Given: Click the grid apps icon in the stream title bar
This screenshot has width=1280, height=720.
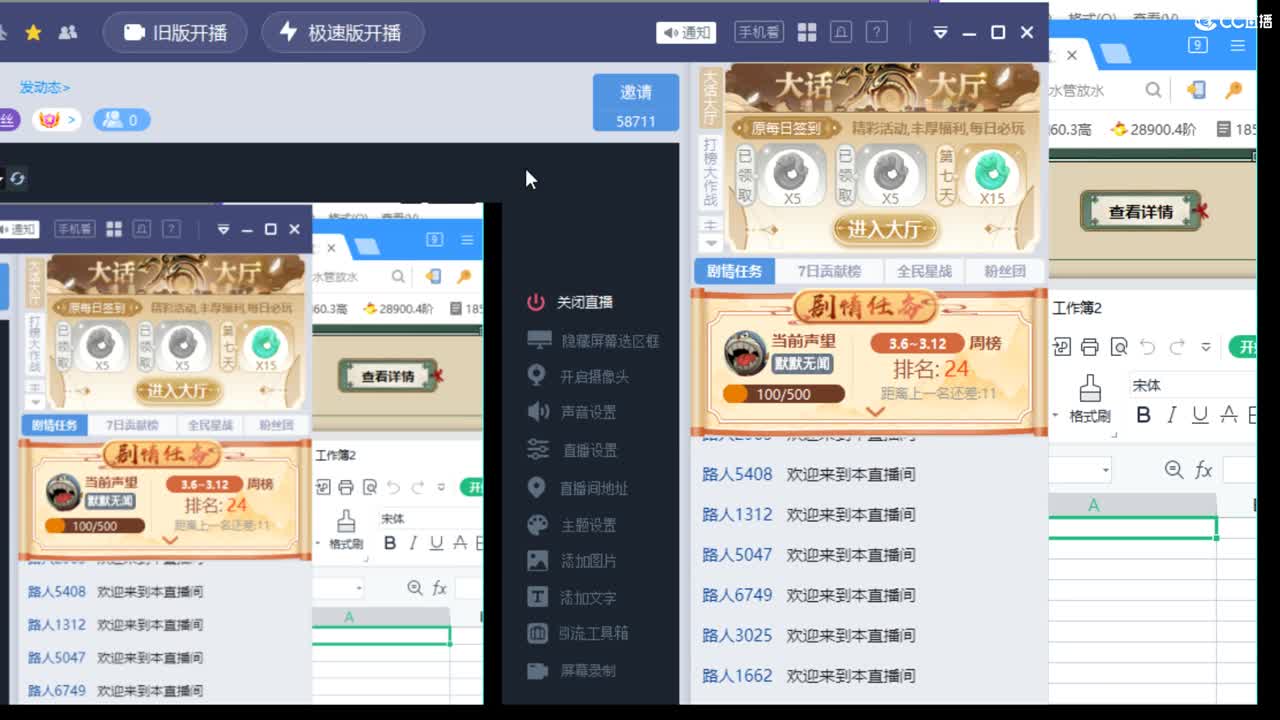Looking at the screenshot, I should click(x=807, y=32).
